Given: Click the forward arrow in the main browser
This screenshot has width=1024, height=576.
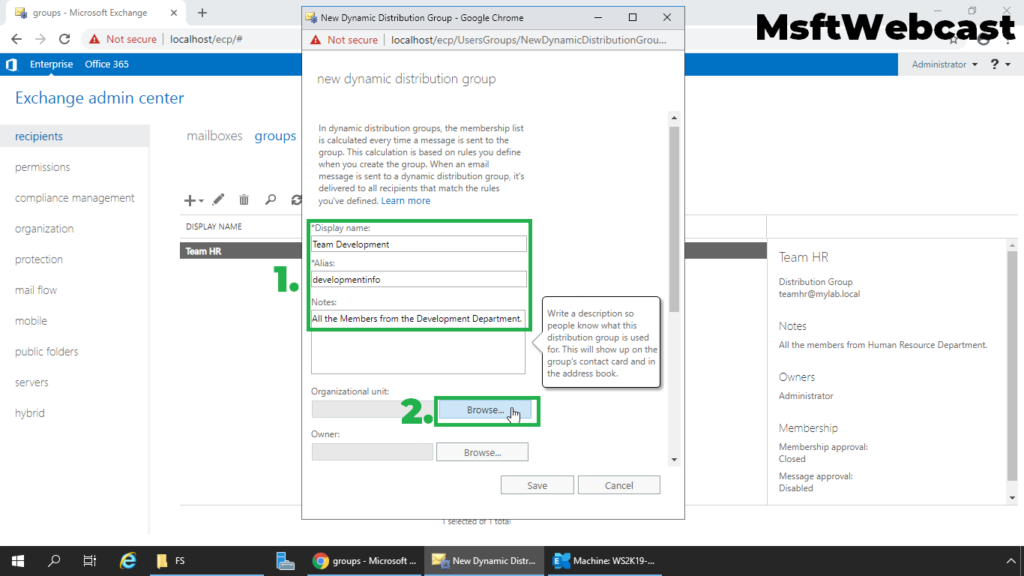Looking at the screenshot, I should pyautogui.click(x=40, y=39).
